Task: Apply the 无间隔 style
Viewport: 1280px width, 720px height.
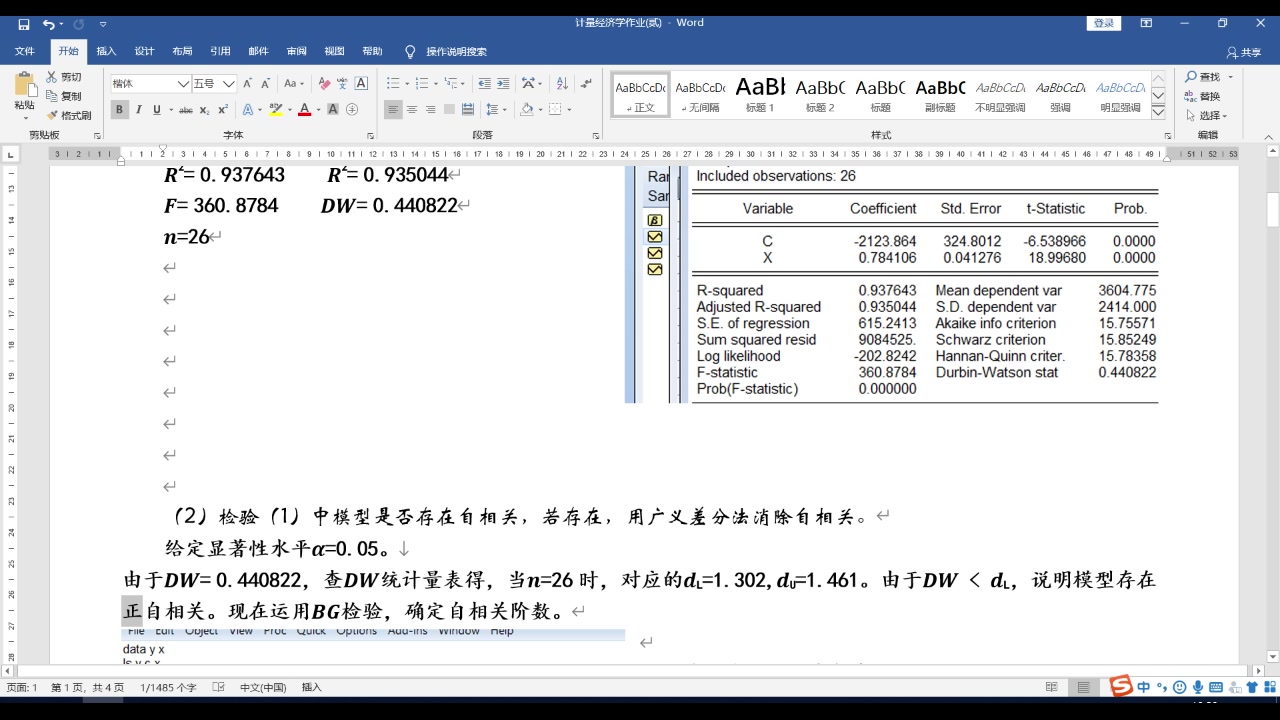Action: 700,94
